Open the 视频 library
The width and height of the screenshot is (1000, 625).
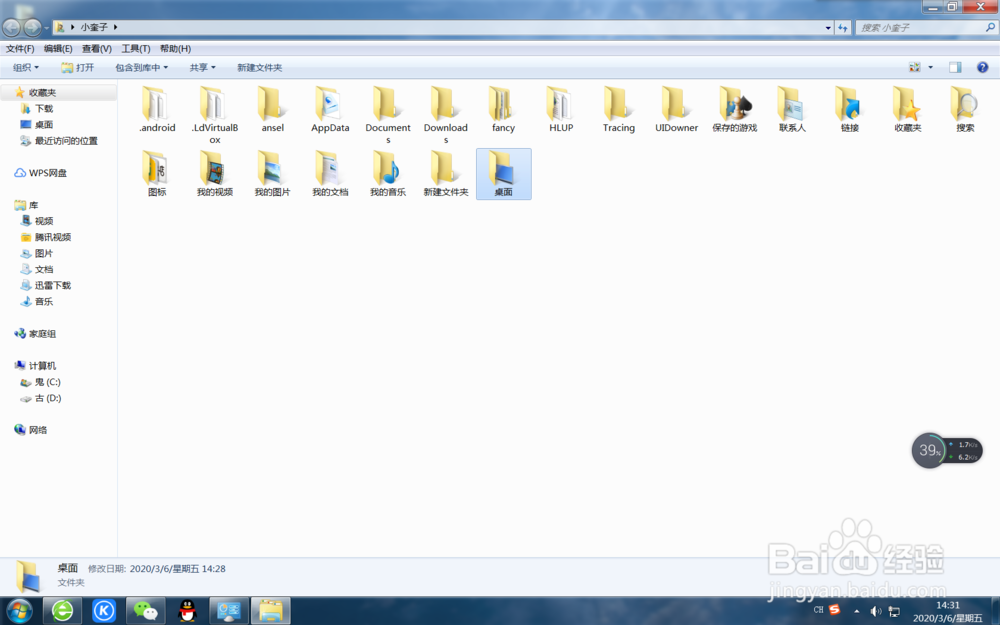pos(43,221)
